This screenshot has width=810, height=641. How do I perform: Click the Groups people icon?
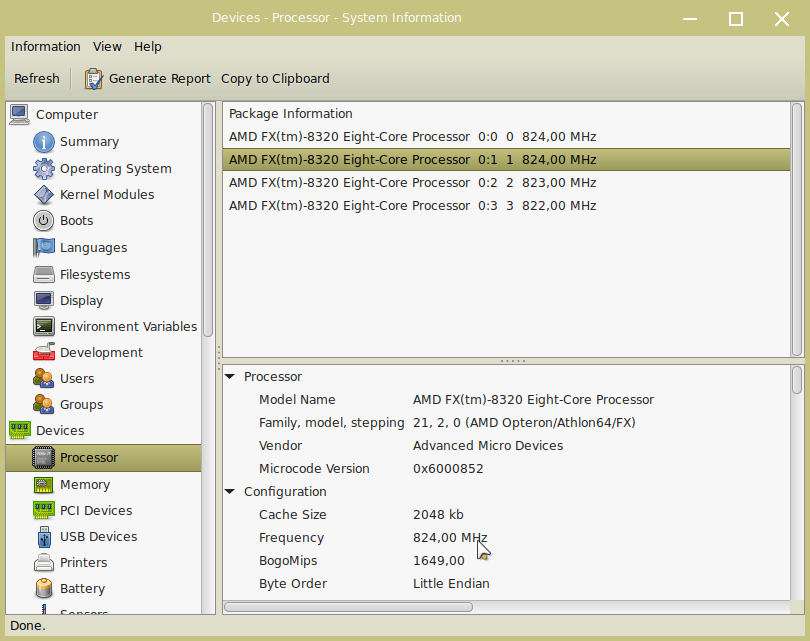pos(43,404)
